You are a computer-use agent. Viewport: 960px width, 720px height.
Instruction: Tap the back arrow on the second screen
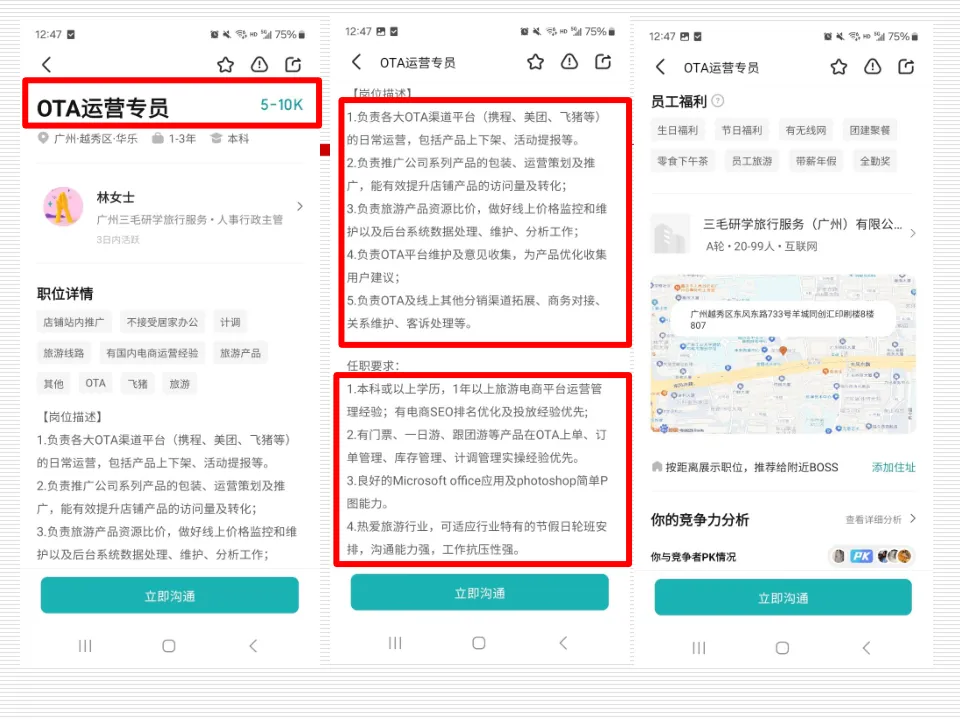click(x=356, y=63)
